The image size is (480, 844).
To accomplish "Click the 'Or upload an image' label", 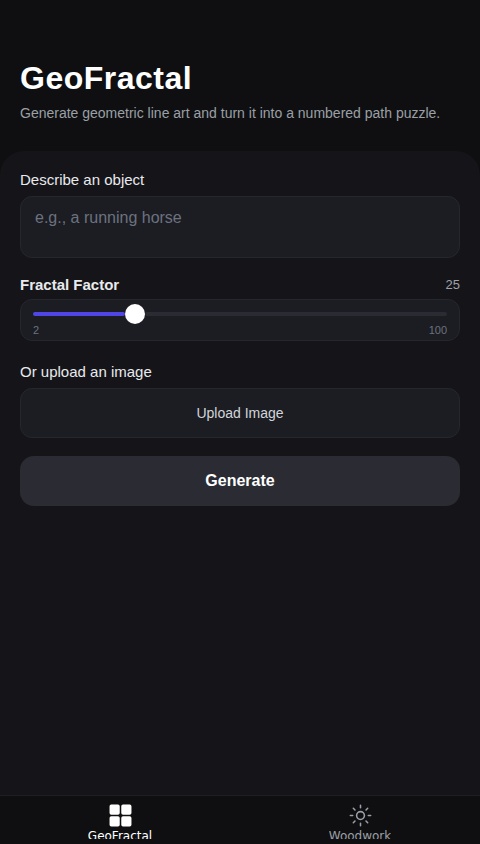I will [x=86, y=372].
